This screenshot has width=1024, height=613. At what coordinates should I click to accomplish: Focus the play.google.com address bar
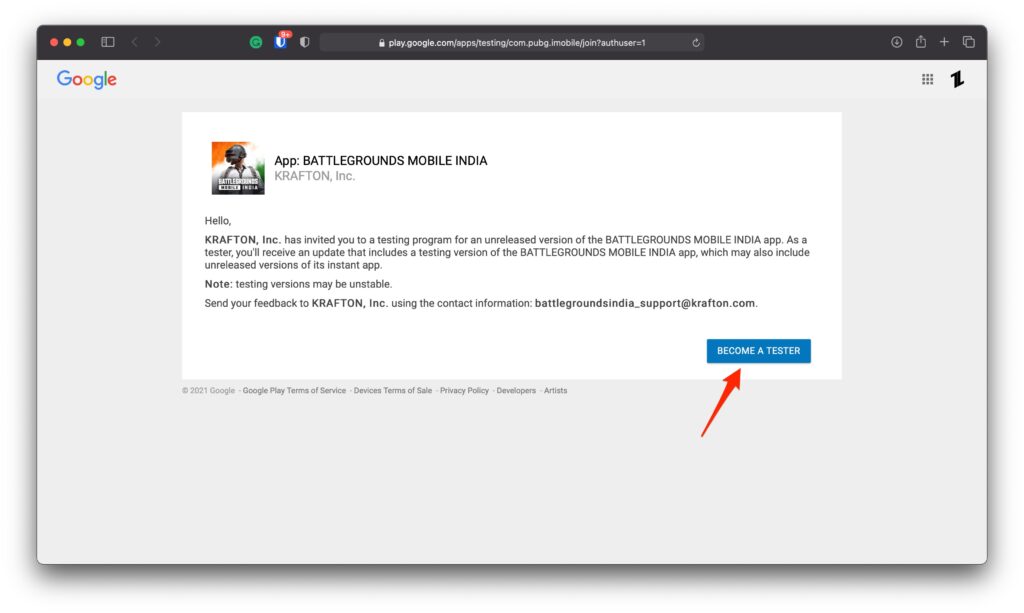tap(512, 42)
